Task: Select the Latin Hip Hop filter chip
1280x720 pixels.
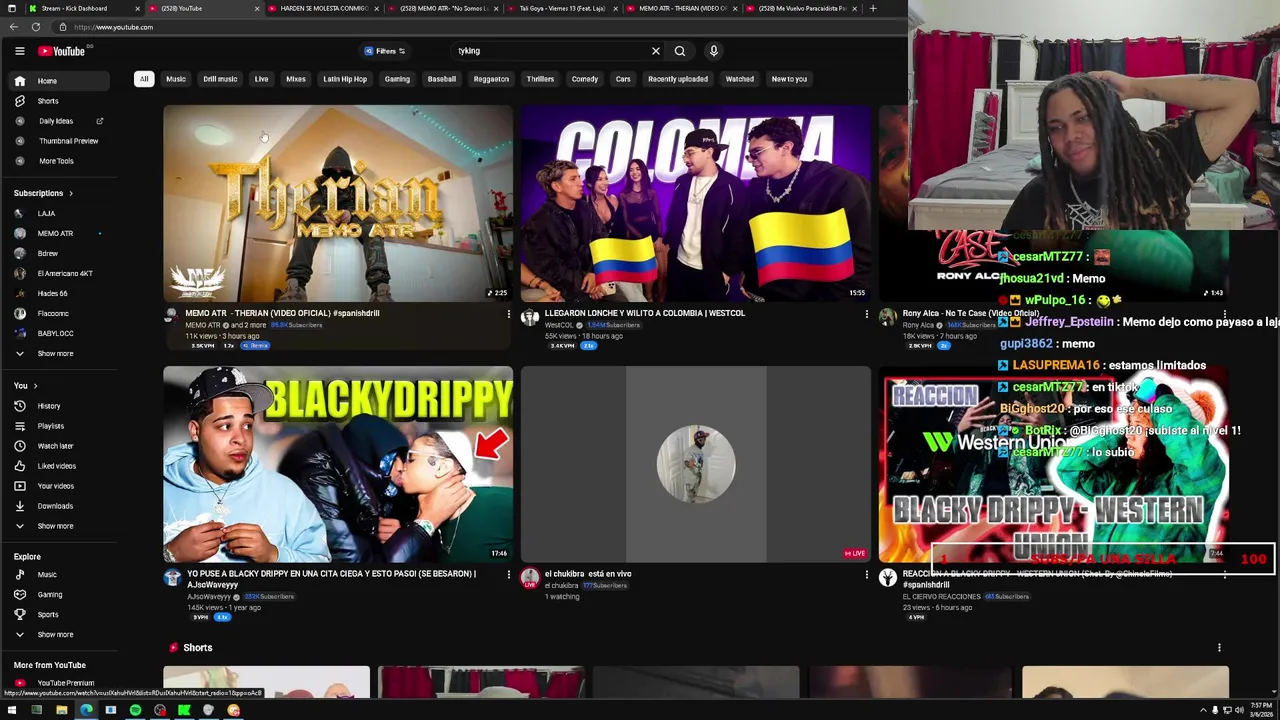Action: click(345, 79)
